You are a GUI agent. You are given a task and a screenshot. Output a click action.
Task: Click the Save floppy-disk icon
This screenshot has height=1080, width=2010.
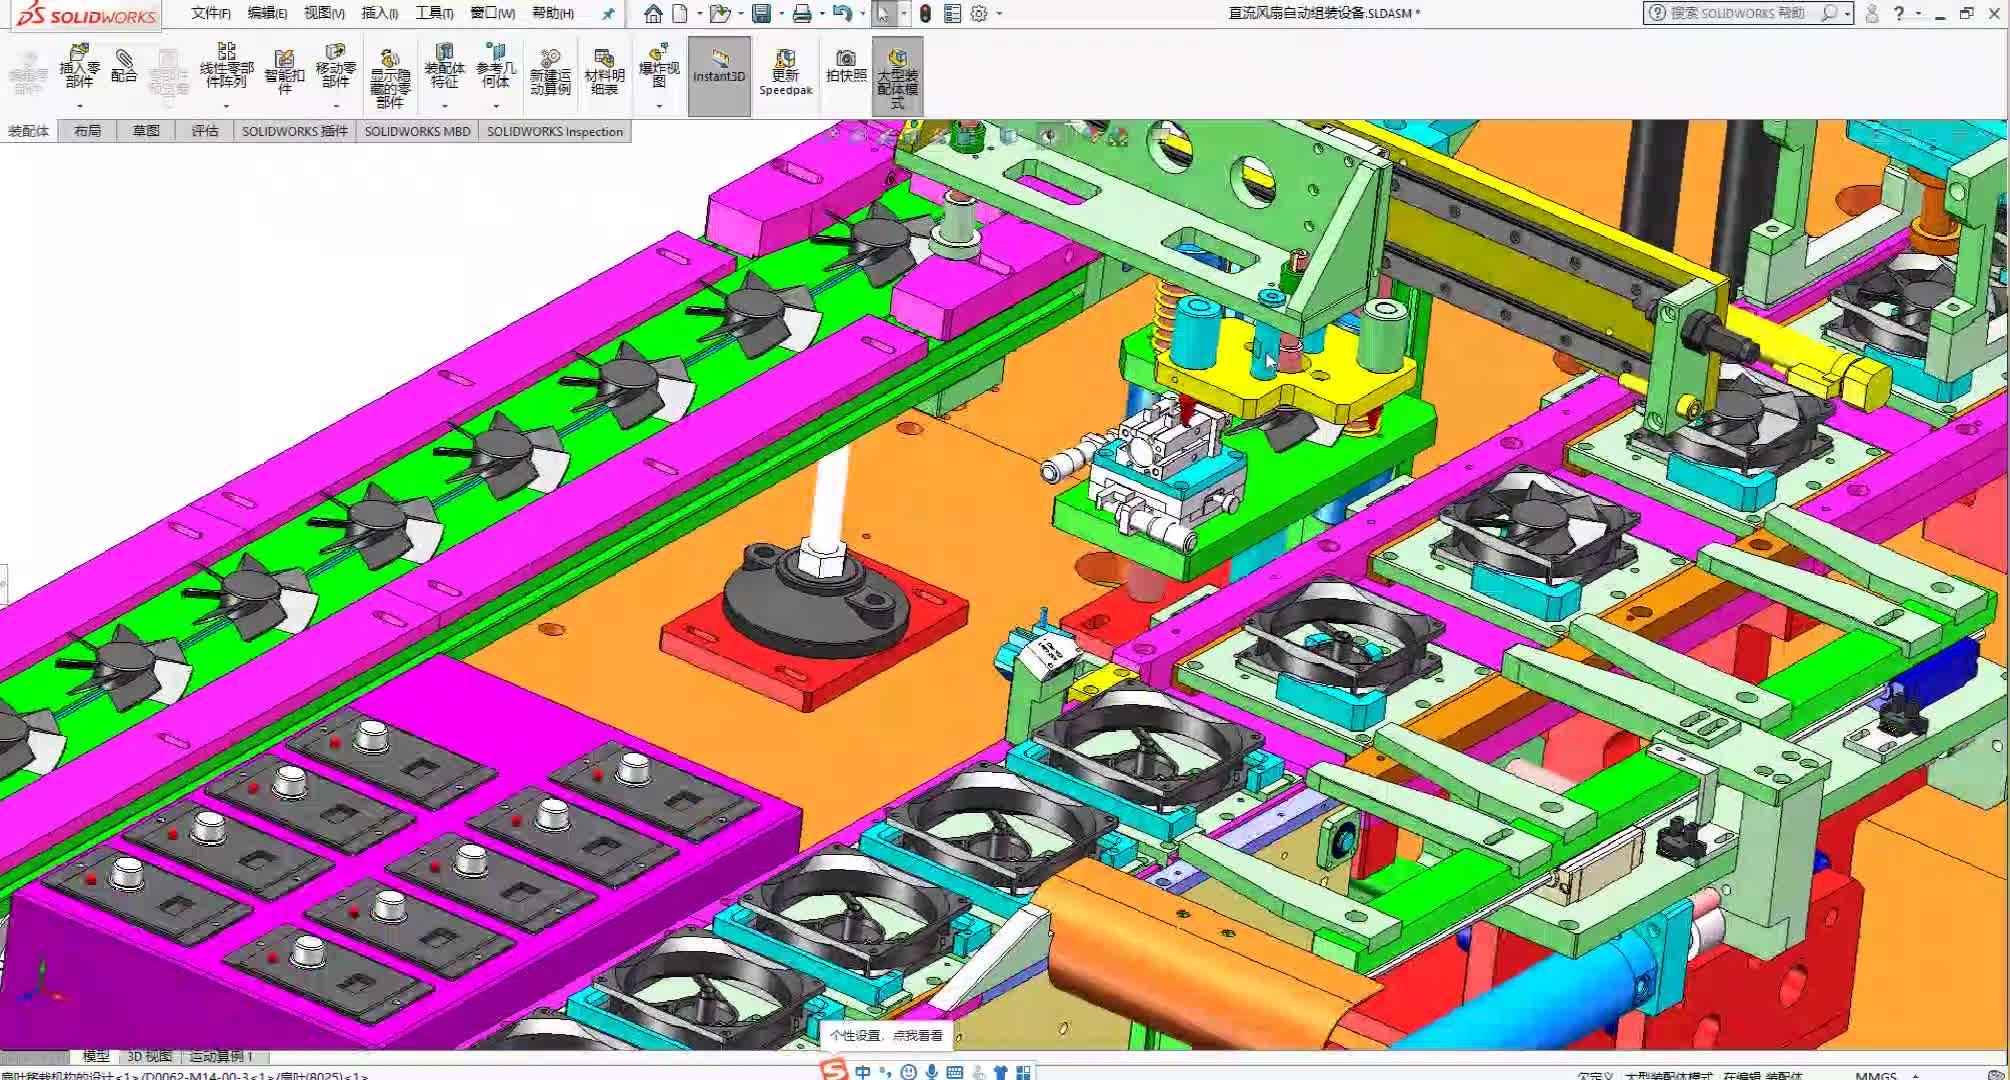coord(762,13)
